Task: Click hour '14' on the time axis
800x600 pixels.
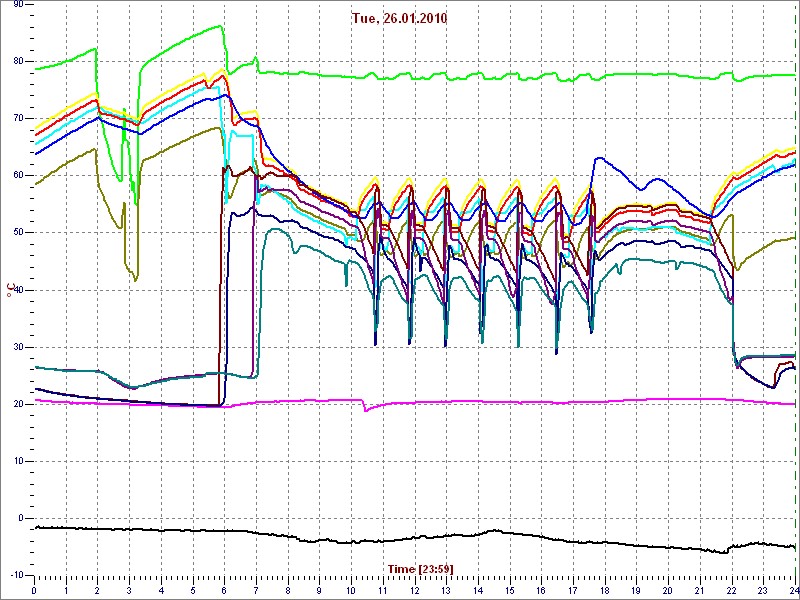Action: 478,589
